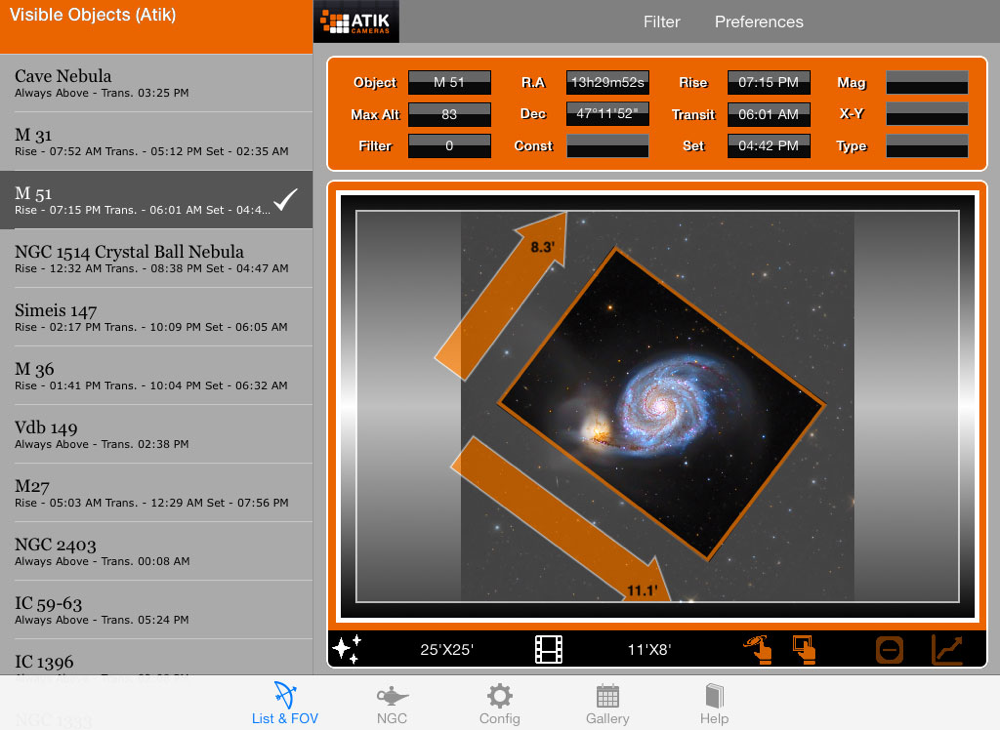
Task: Open the Help tab
Action: coord(714,705)
